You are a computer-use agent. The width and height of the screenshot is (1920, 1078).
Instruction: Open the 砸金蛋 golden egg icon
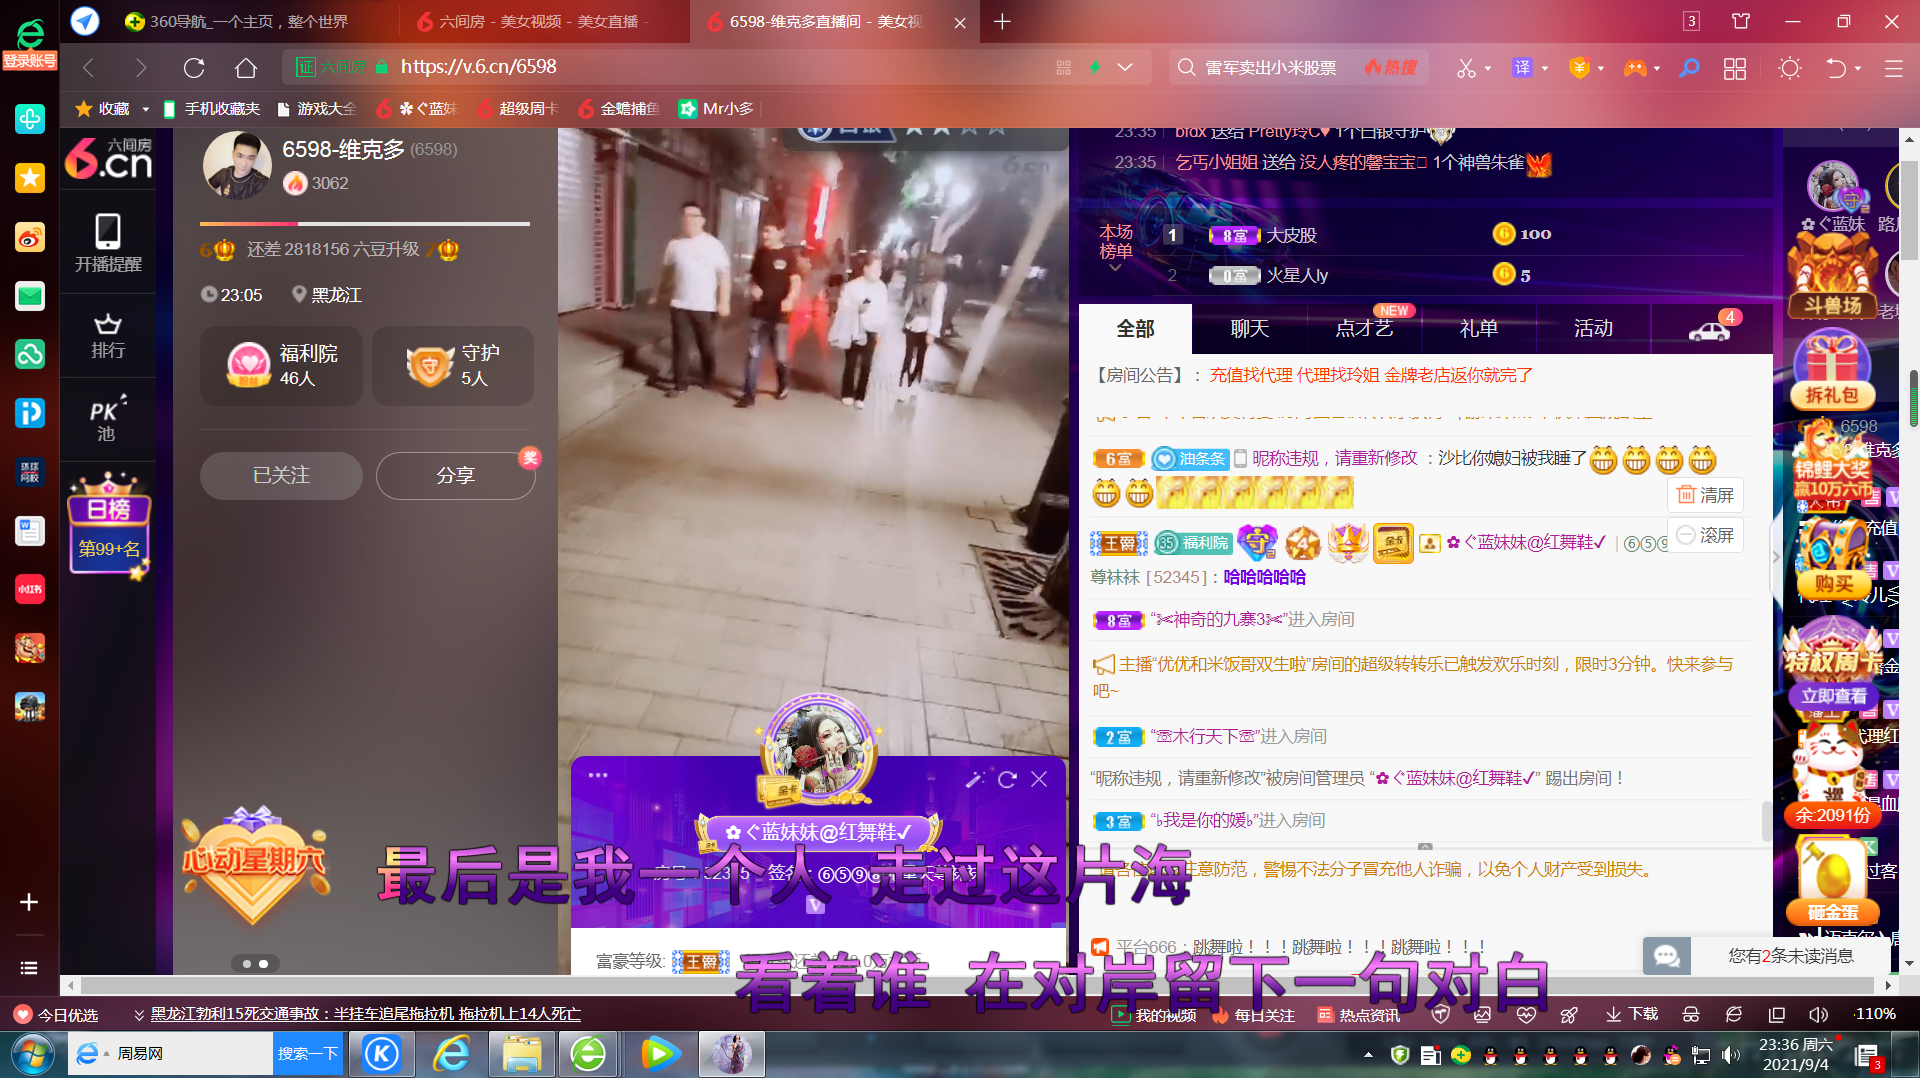click(x=1832, y=882)
